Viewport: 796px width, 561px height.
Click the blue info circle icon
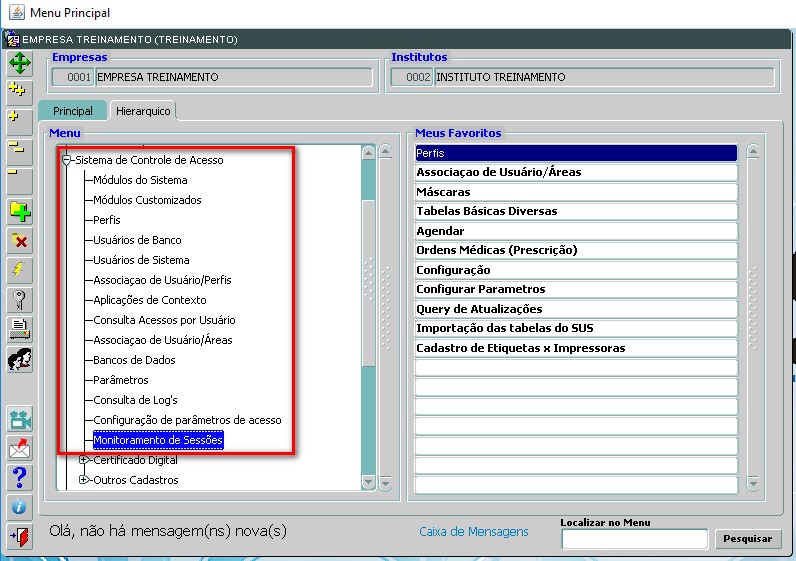click(x=19, y=507)
